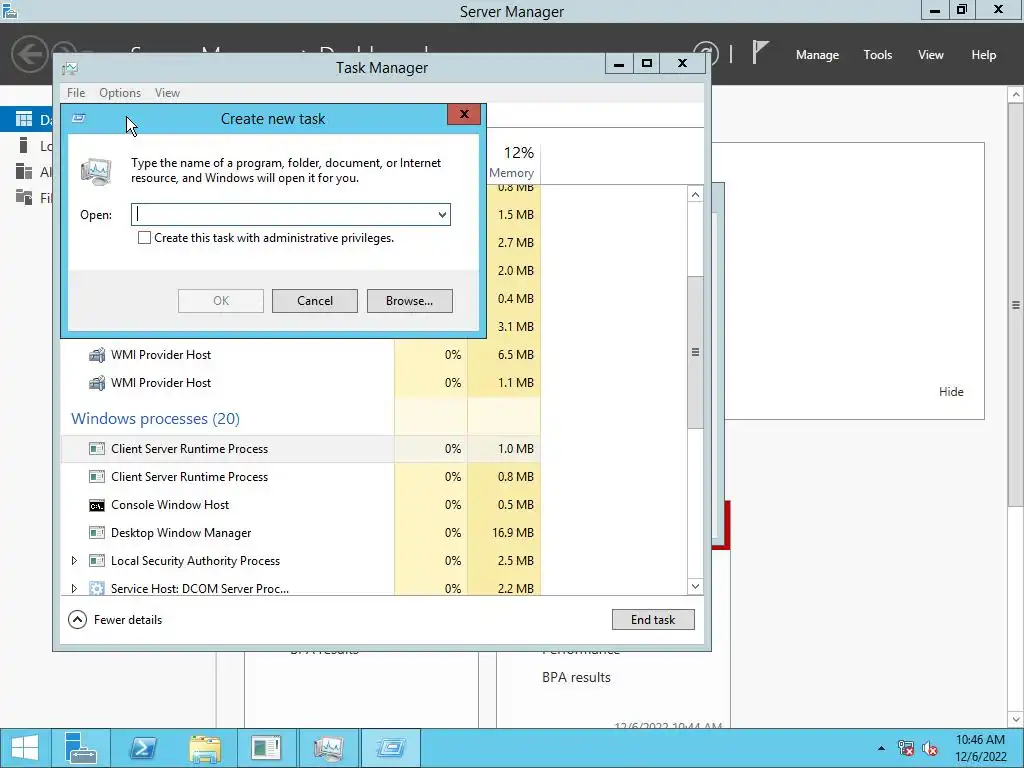This screenshot has height=768, width=1024.
Task: Click the second Client Server Runtime Process icon
Action: coord(97,477)
